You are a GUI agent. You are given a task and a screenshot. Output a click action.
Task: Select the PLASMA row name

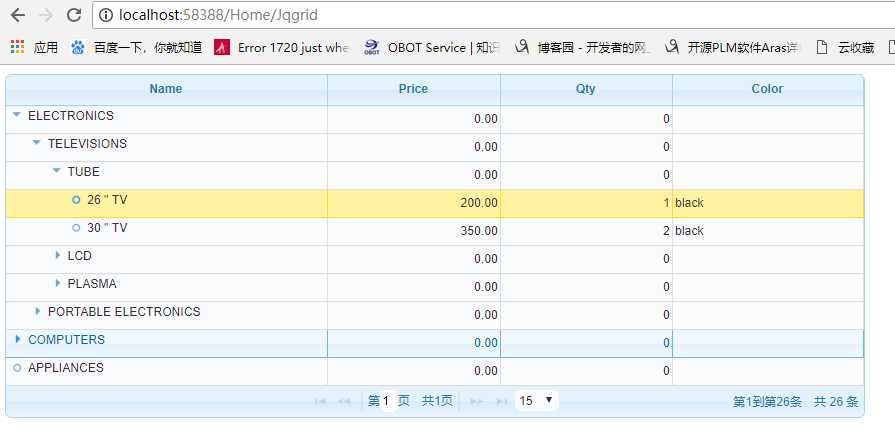[x=92, y=284]
